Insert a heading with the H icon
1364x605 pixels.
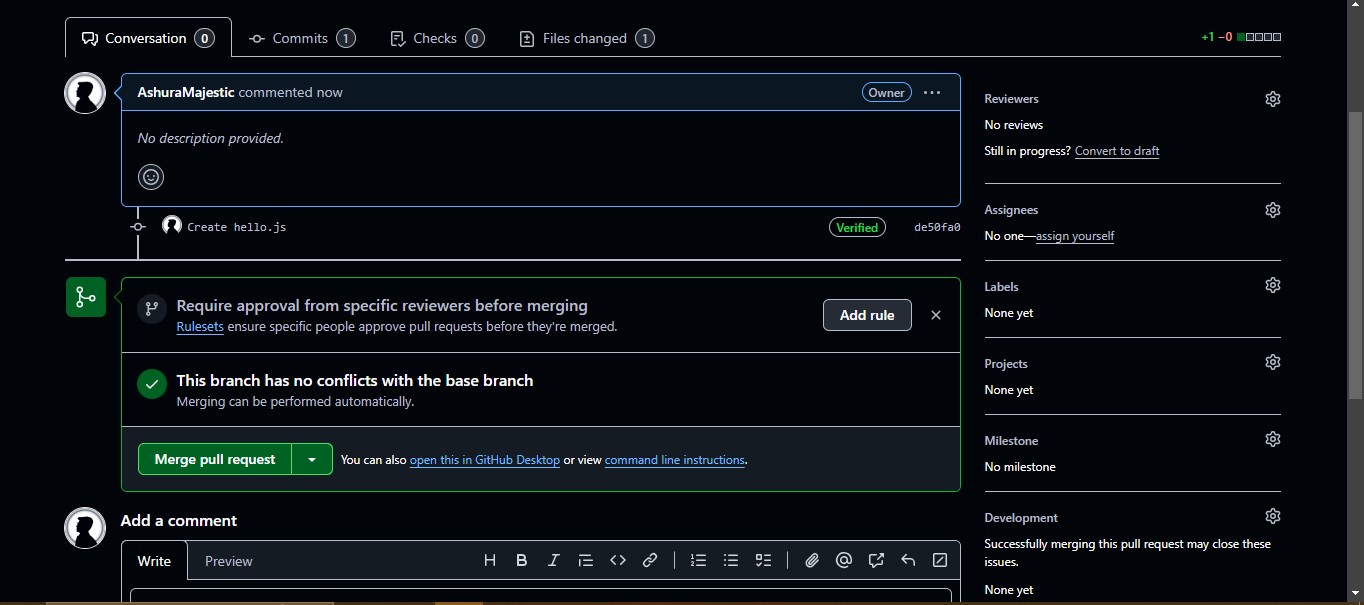pos(490,560)
